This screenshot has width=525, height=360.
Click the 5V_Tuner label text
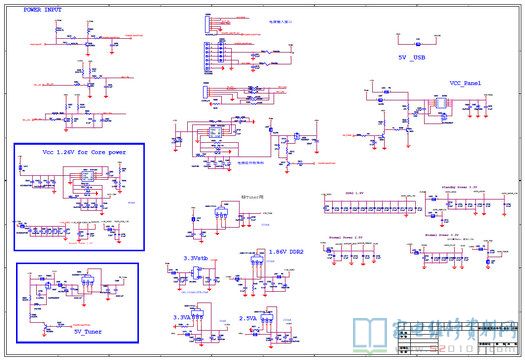(88, 332)
